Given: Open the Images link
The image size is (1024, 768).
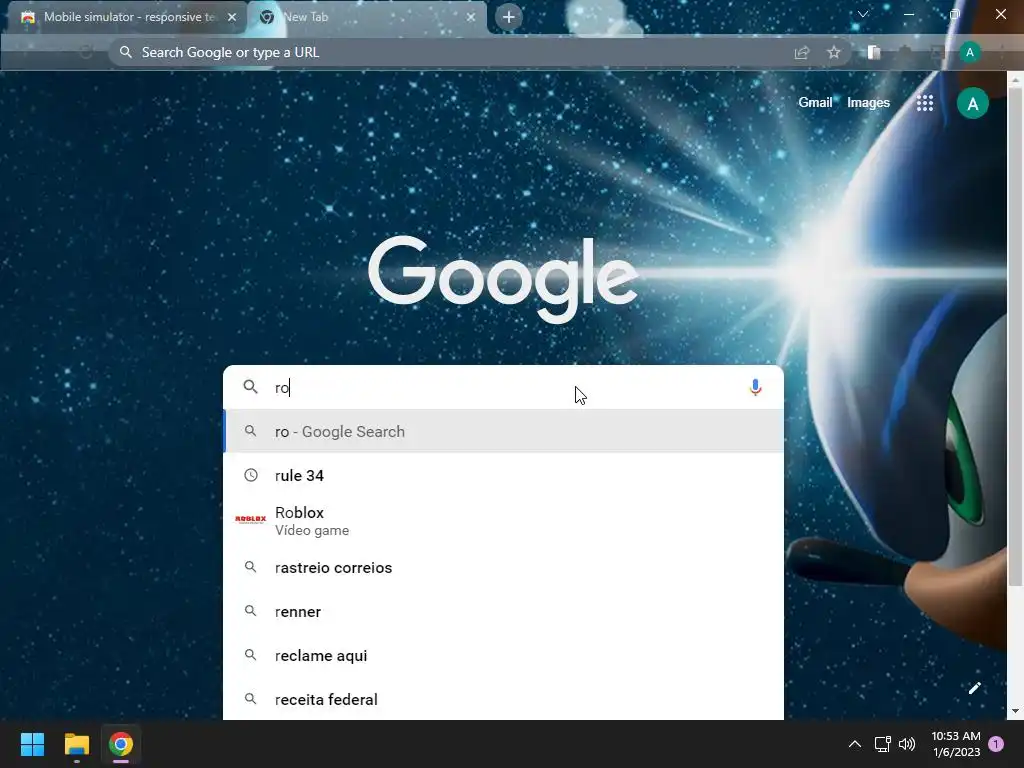Looking at the screenshot, I should point(868,103).
